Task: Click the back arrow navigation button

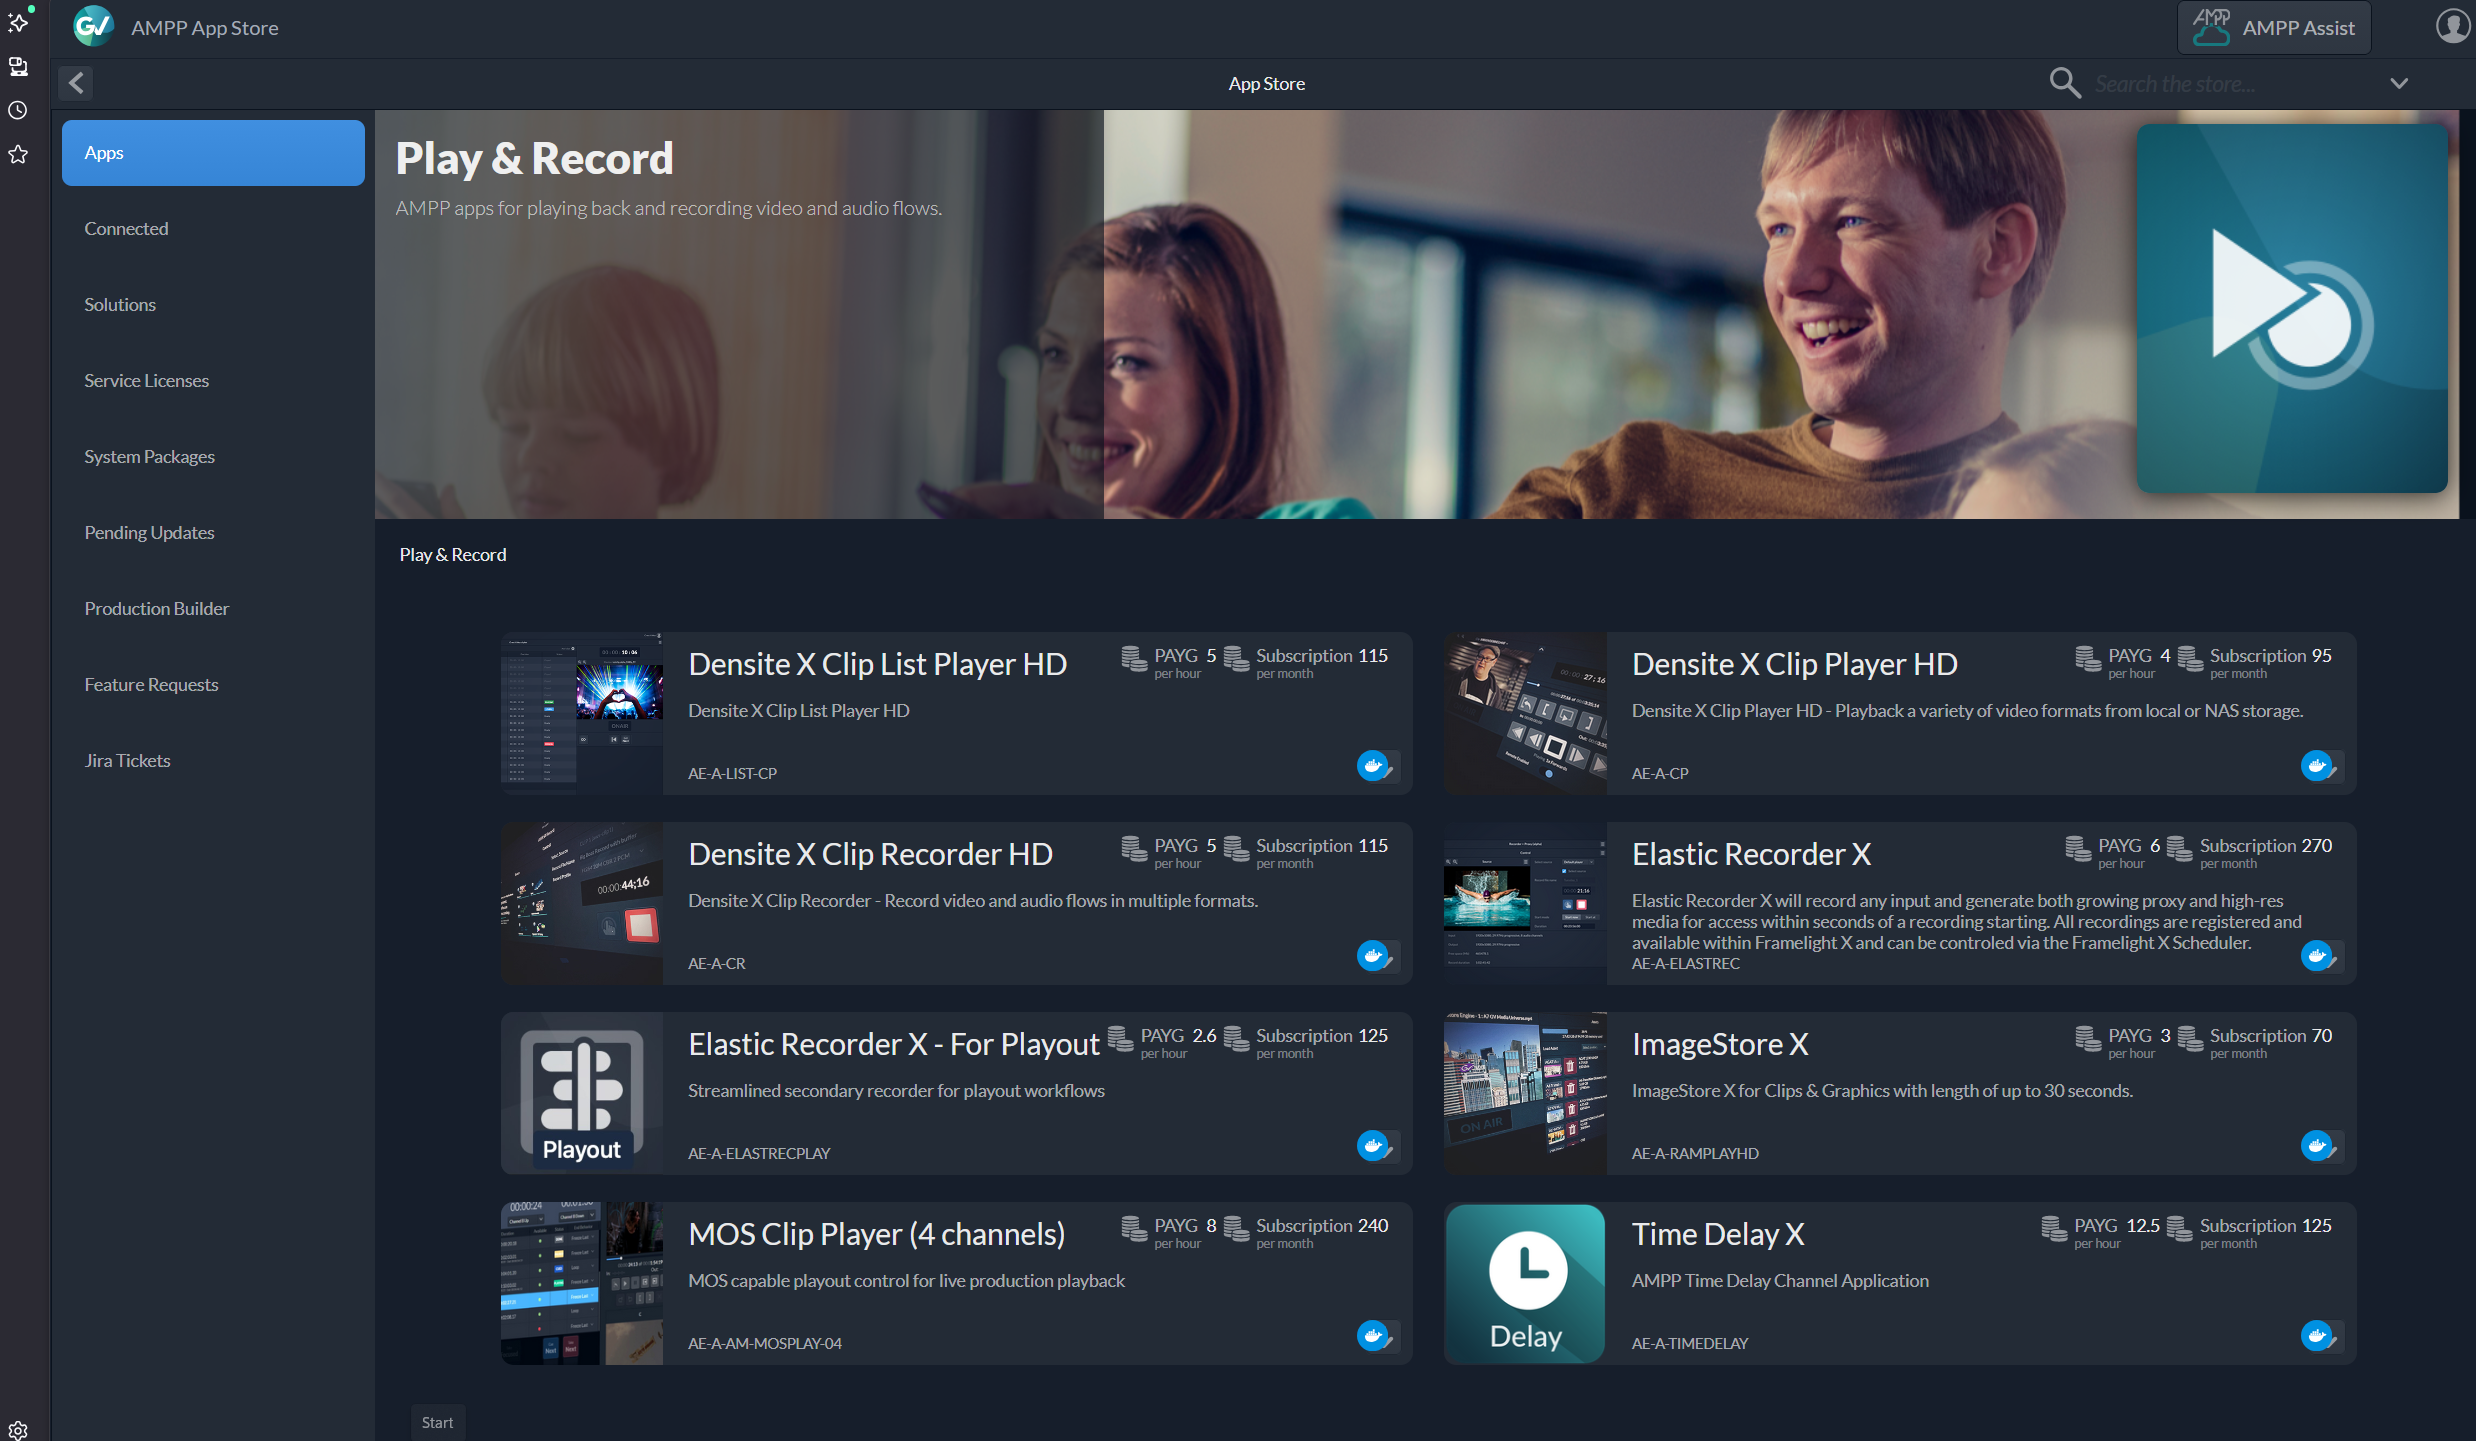Action: [x=76, y=83]
